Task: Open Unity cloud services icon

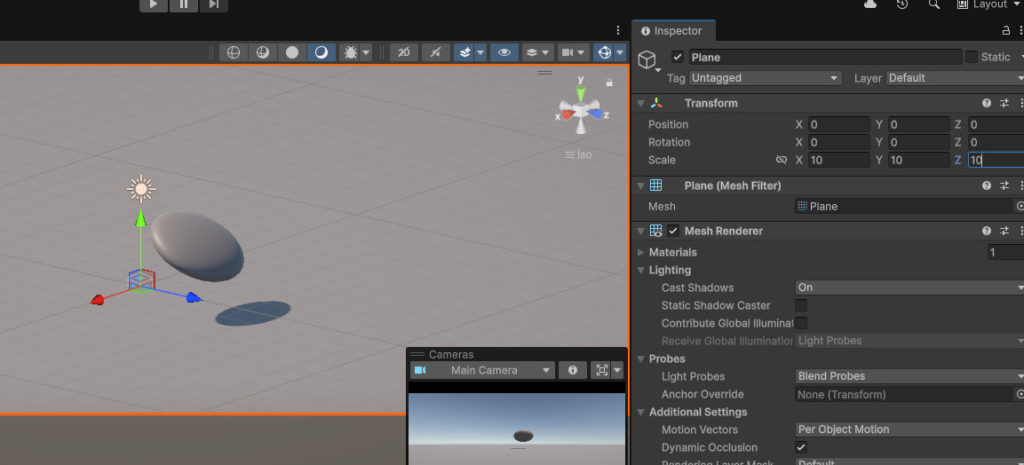Action: pos(870,5)
